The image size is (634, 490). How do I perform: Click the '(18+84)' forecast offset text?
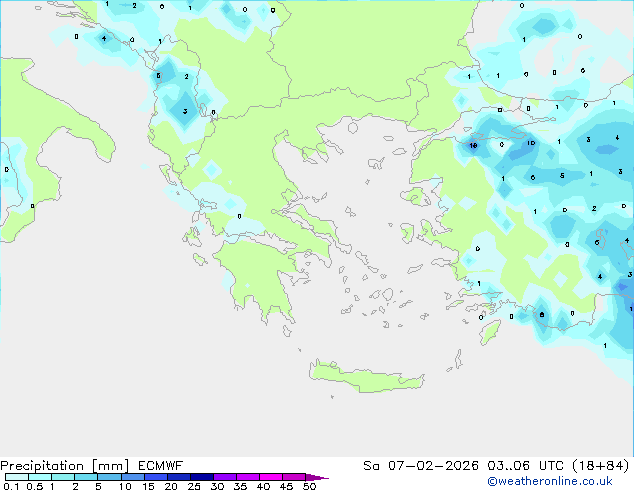click(600, 466)
